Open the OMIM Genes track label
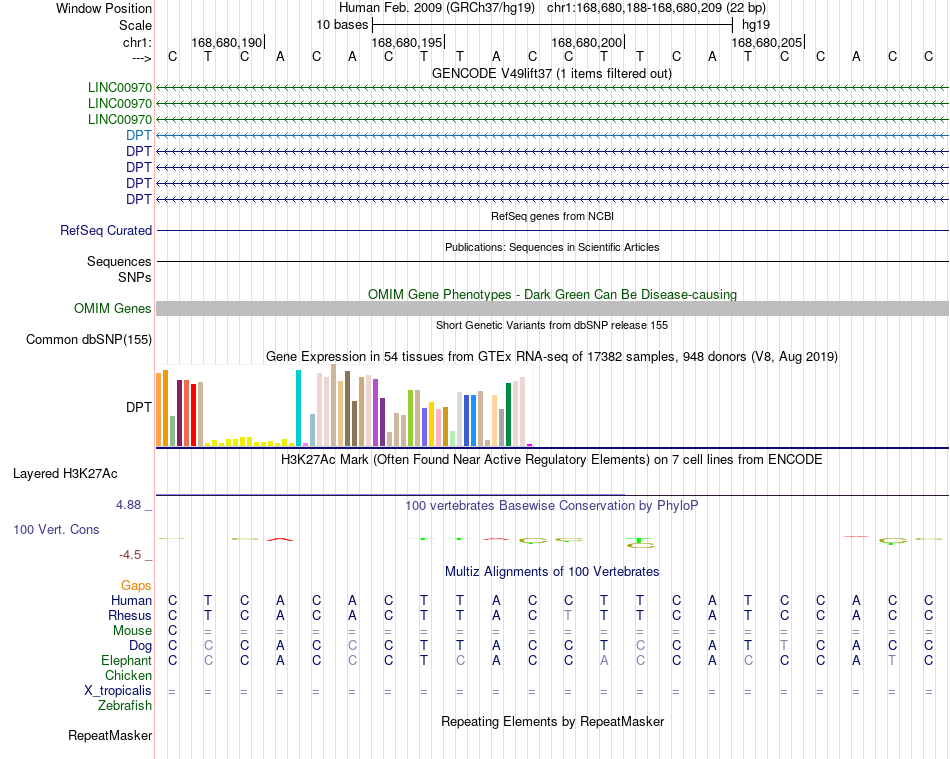 [x=113, y=308]
